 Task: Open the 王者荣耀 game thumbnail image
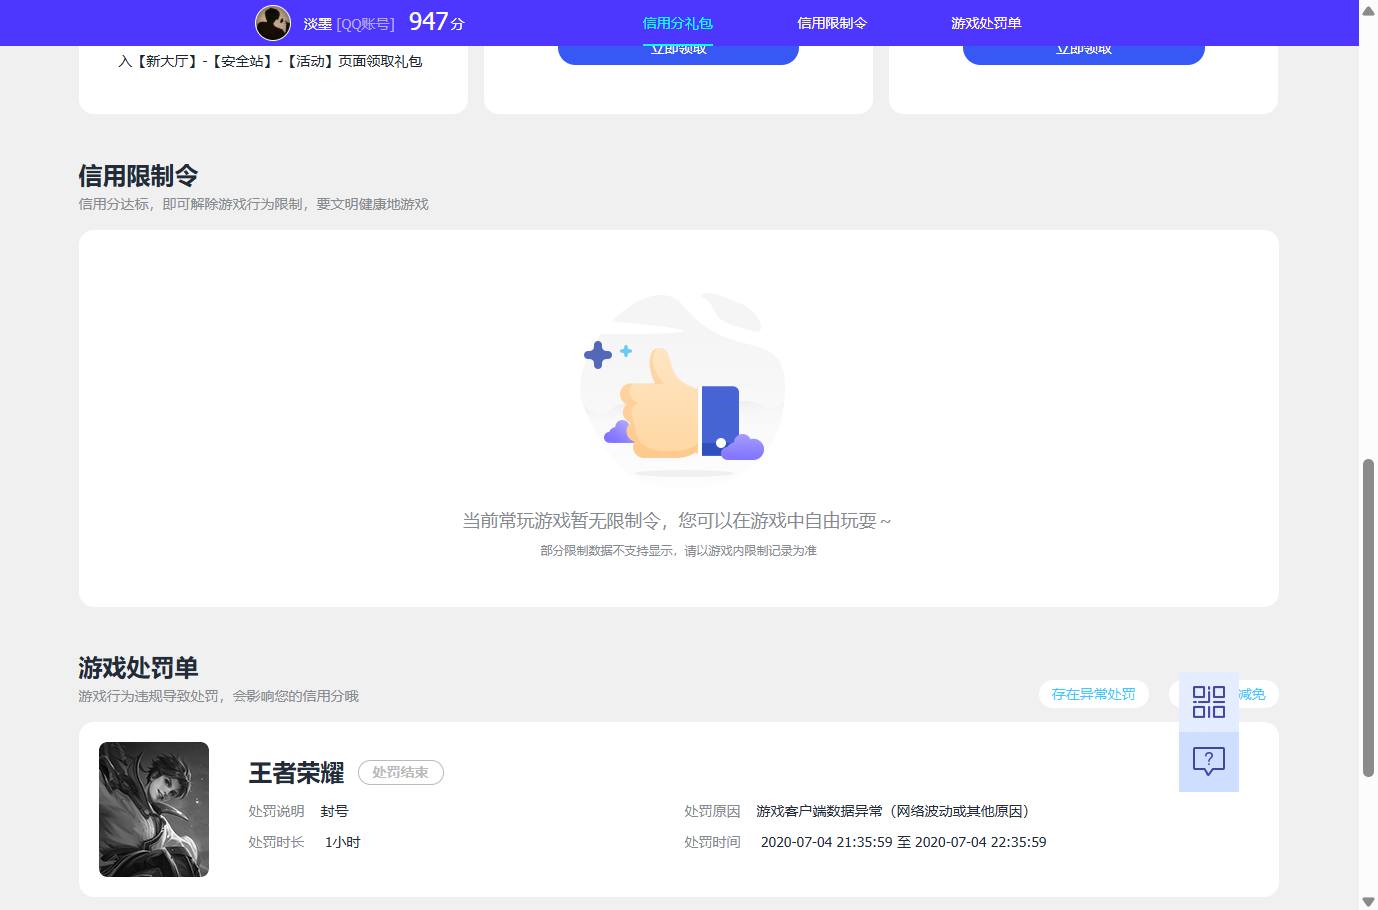[x=154, y=809]
